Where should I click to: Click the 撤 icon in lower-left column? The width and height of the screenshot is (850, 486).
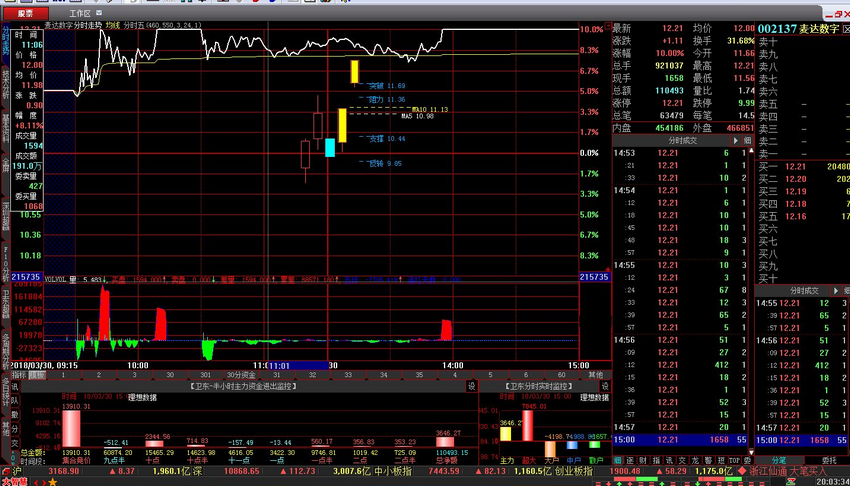click(15, 414)
